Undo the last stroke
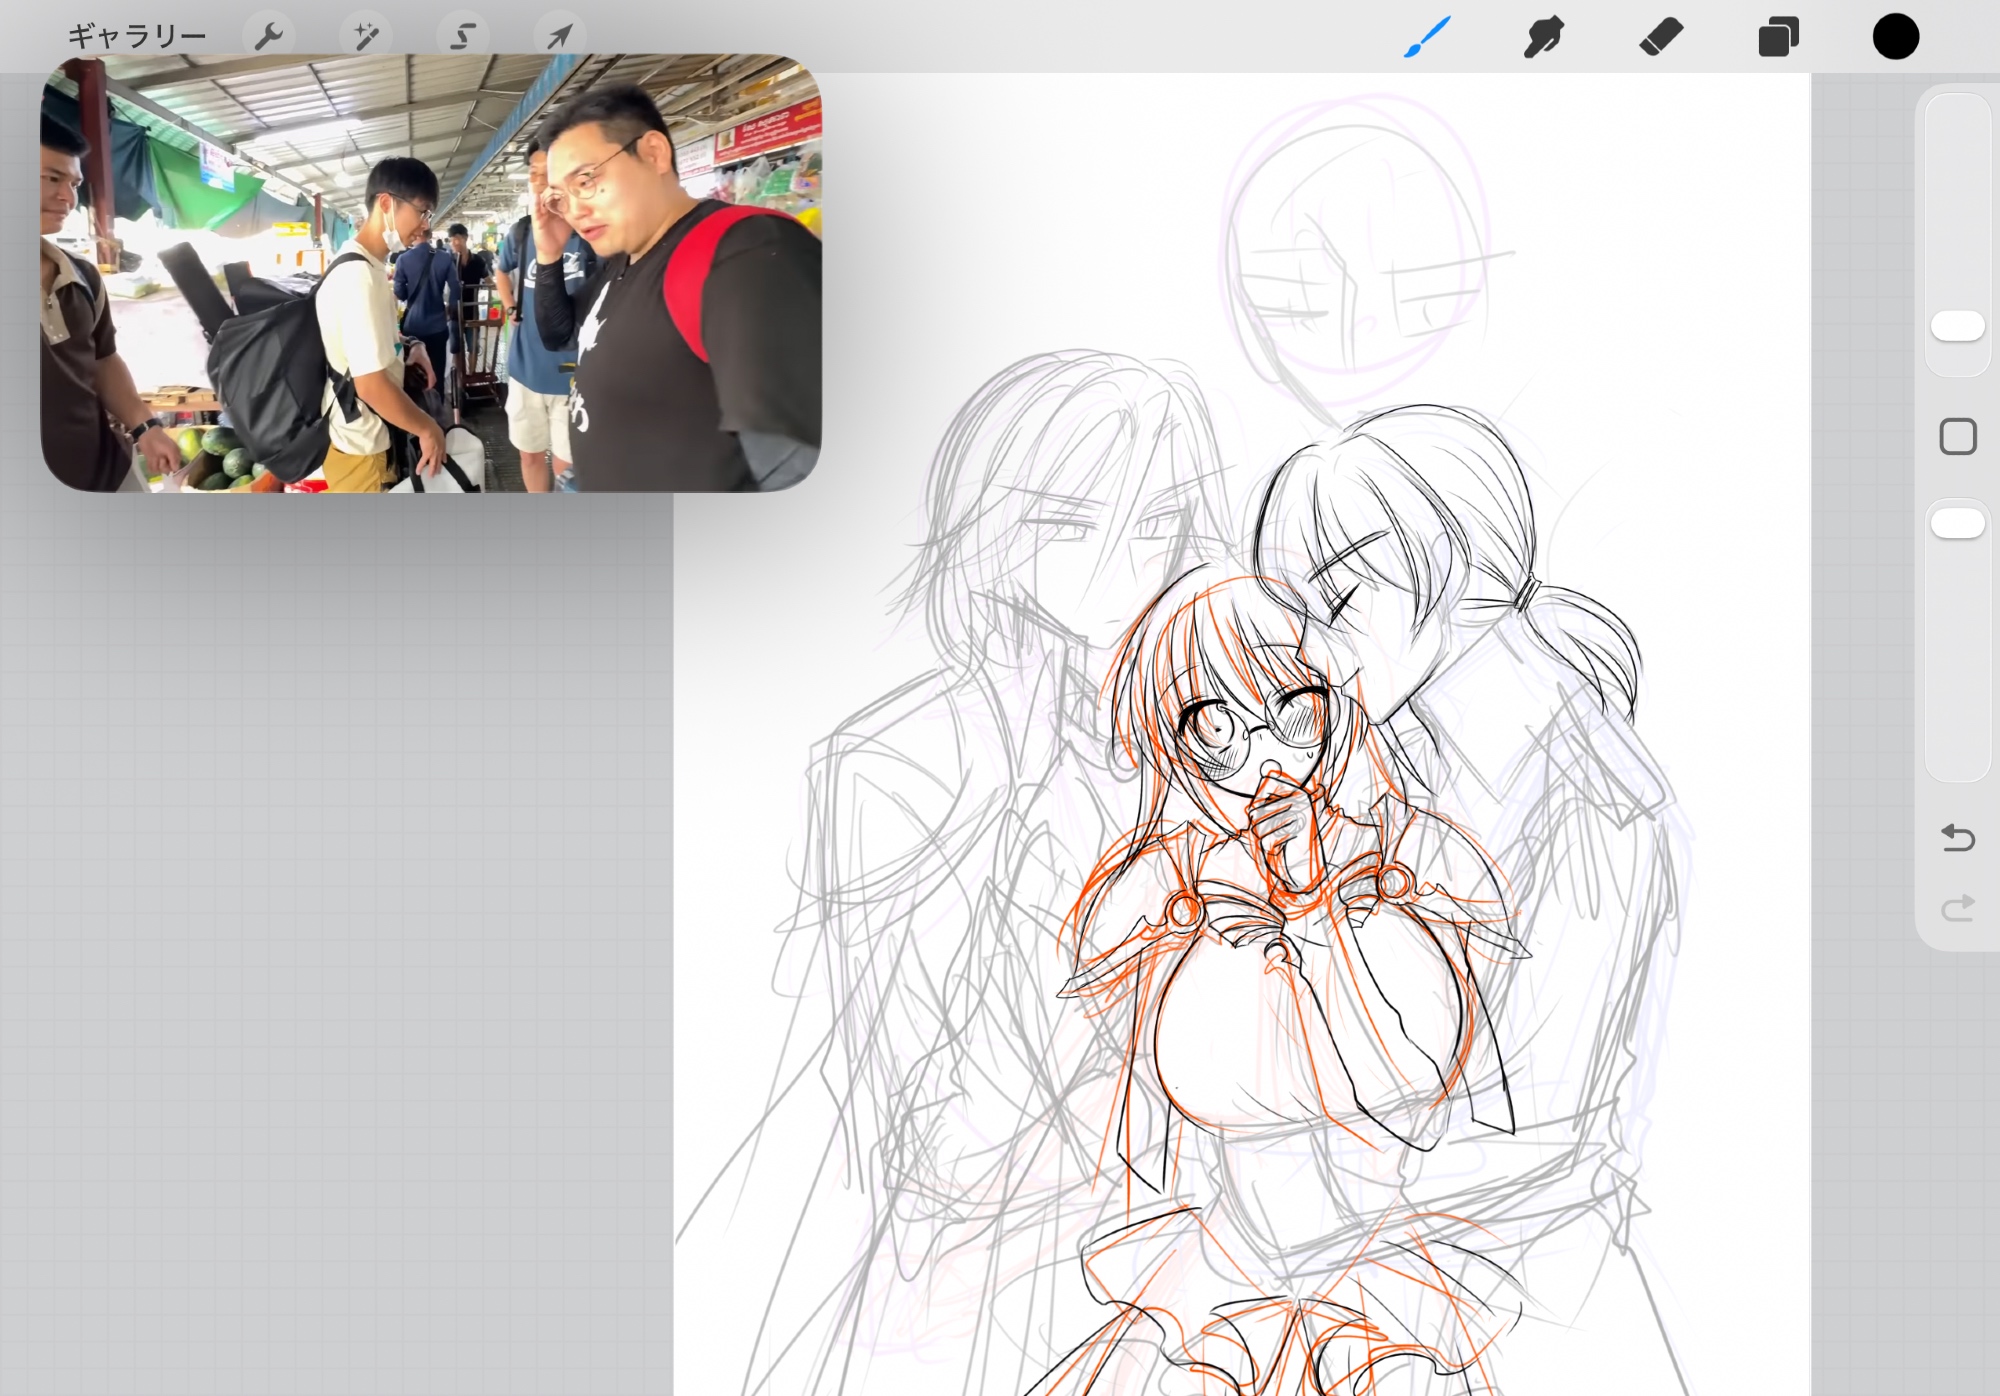Screen dimensions: 2000x1396 click(1957, 837)
